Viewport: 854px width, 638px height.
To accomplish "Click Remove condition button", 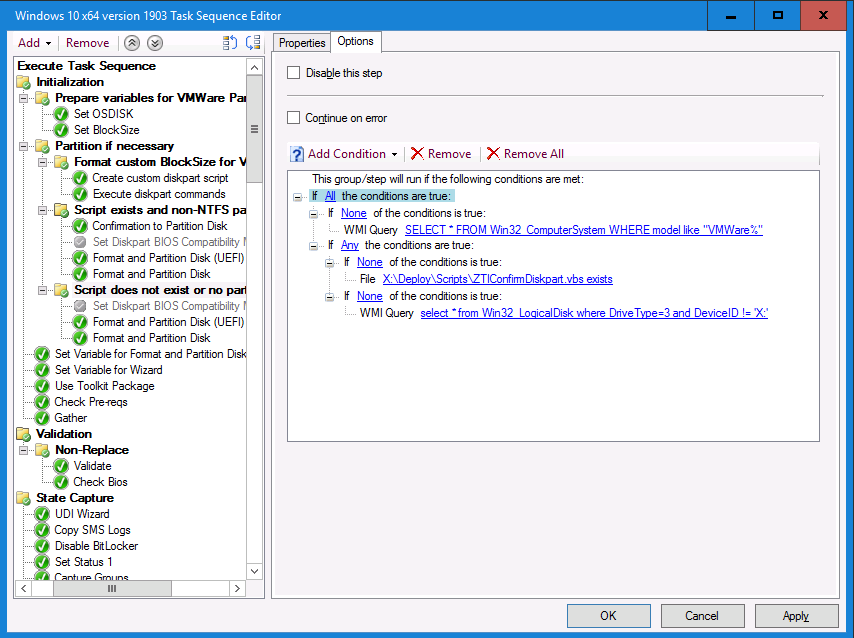I will coord(441,154).
